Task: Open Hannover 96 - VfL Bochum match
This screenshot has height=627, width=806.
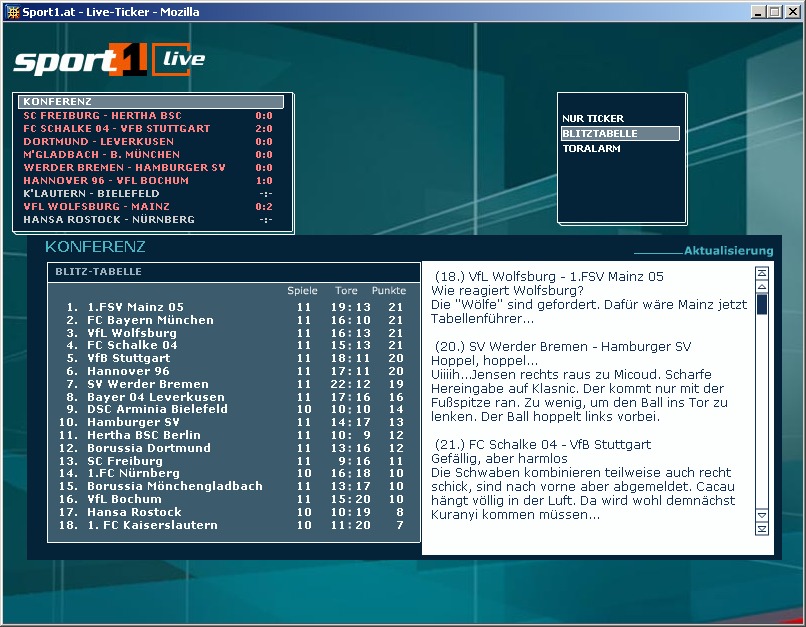Action: (148, 180)
